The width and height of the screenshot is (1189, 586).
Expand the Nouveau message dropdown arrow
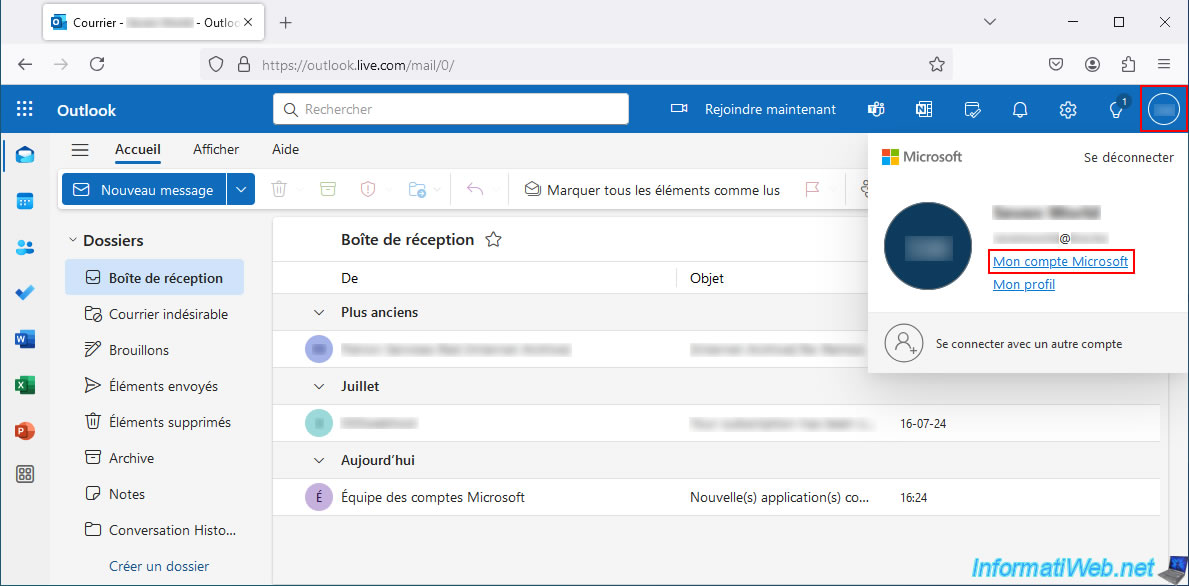click(x=241, y=190)
